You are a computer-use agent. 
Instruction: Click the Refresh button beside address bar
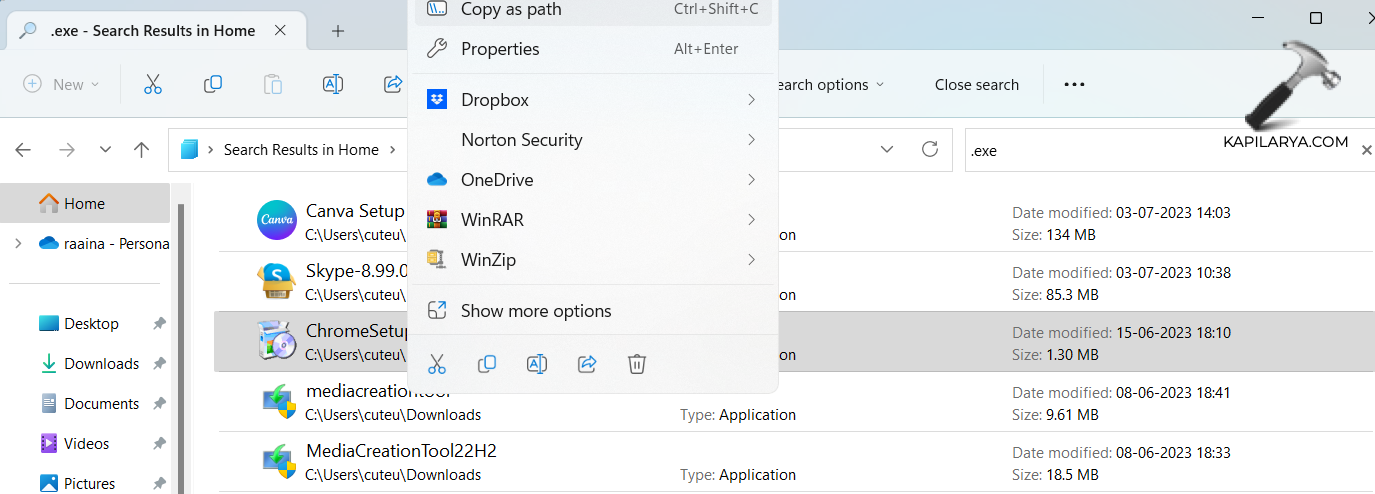pyautogui.click(x=930, y=150)
